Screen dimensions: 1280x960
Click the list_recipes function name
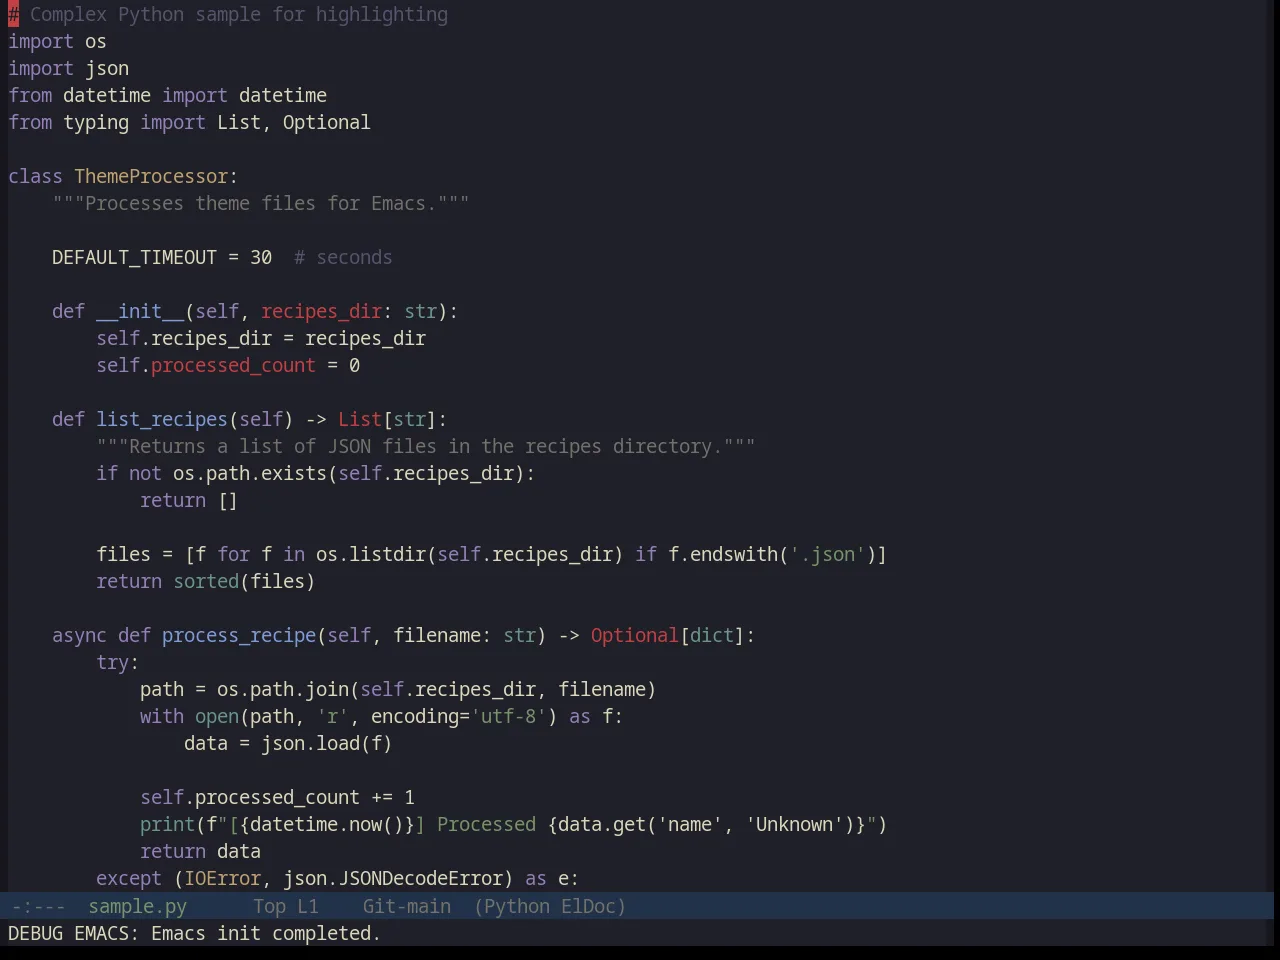tap(162, 419)
